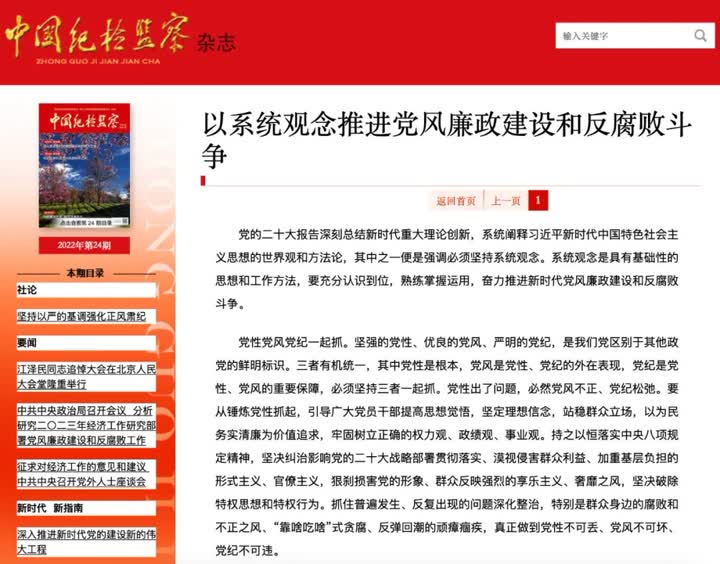
Task: Click the 中国纪检监察 magazine logo
Action: 97,35
